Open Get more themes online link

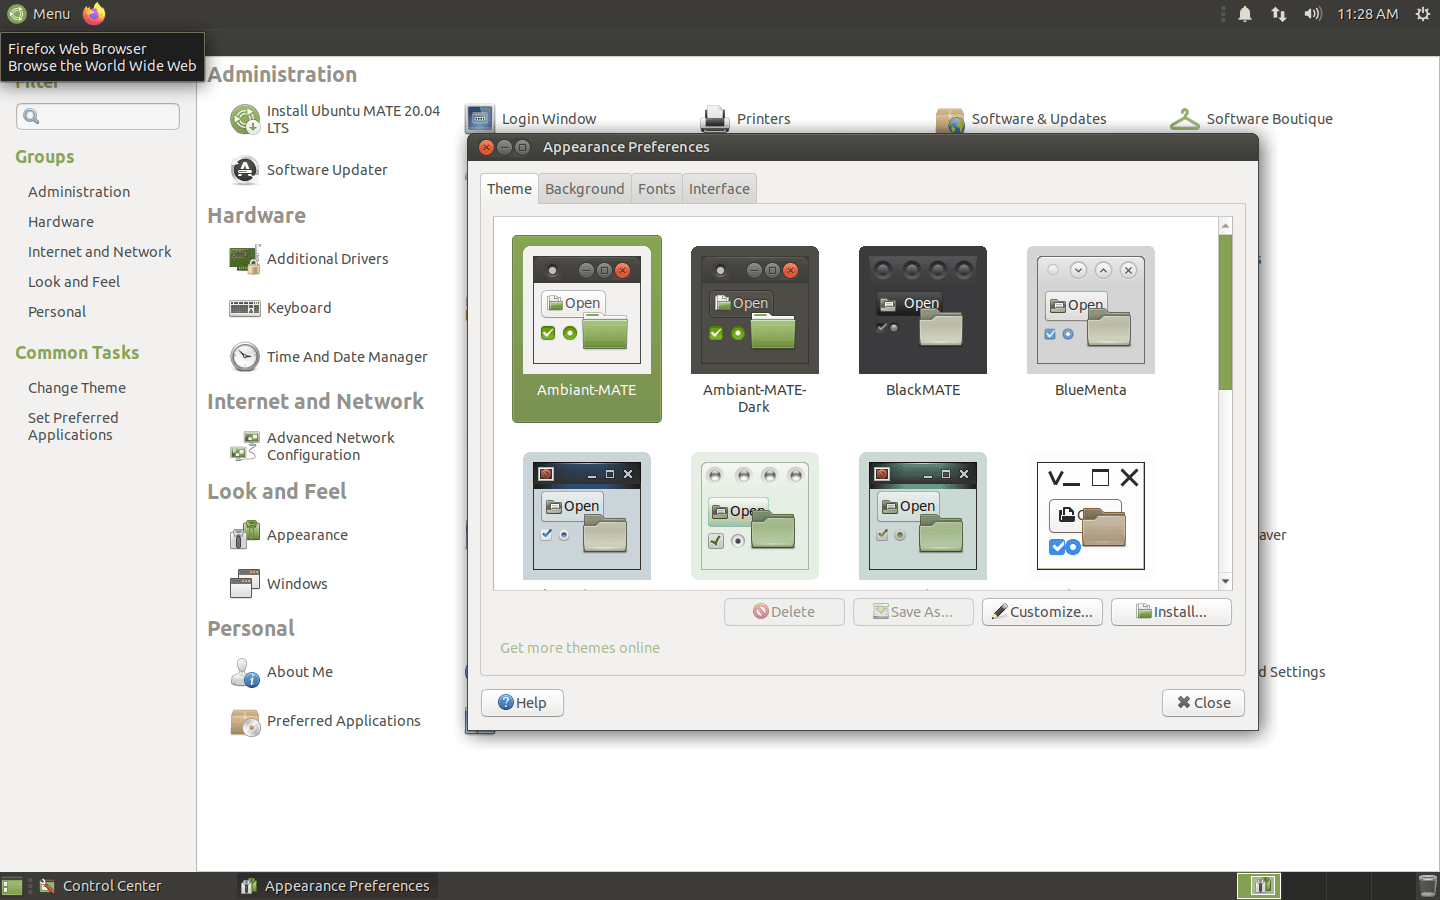click(580, 648)
